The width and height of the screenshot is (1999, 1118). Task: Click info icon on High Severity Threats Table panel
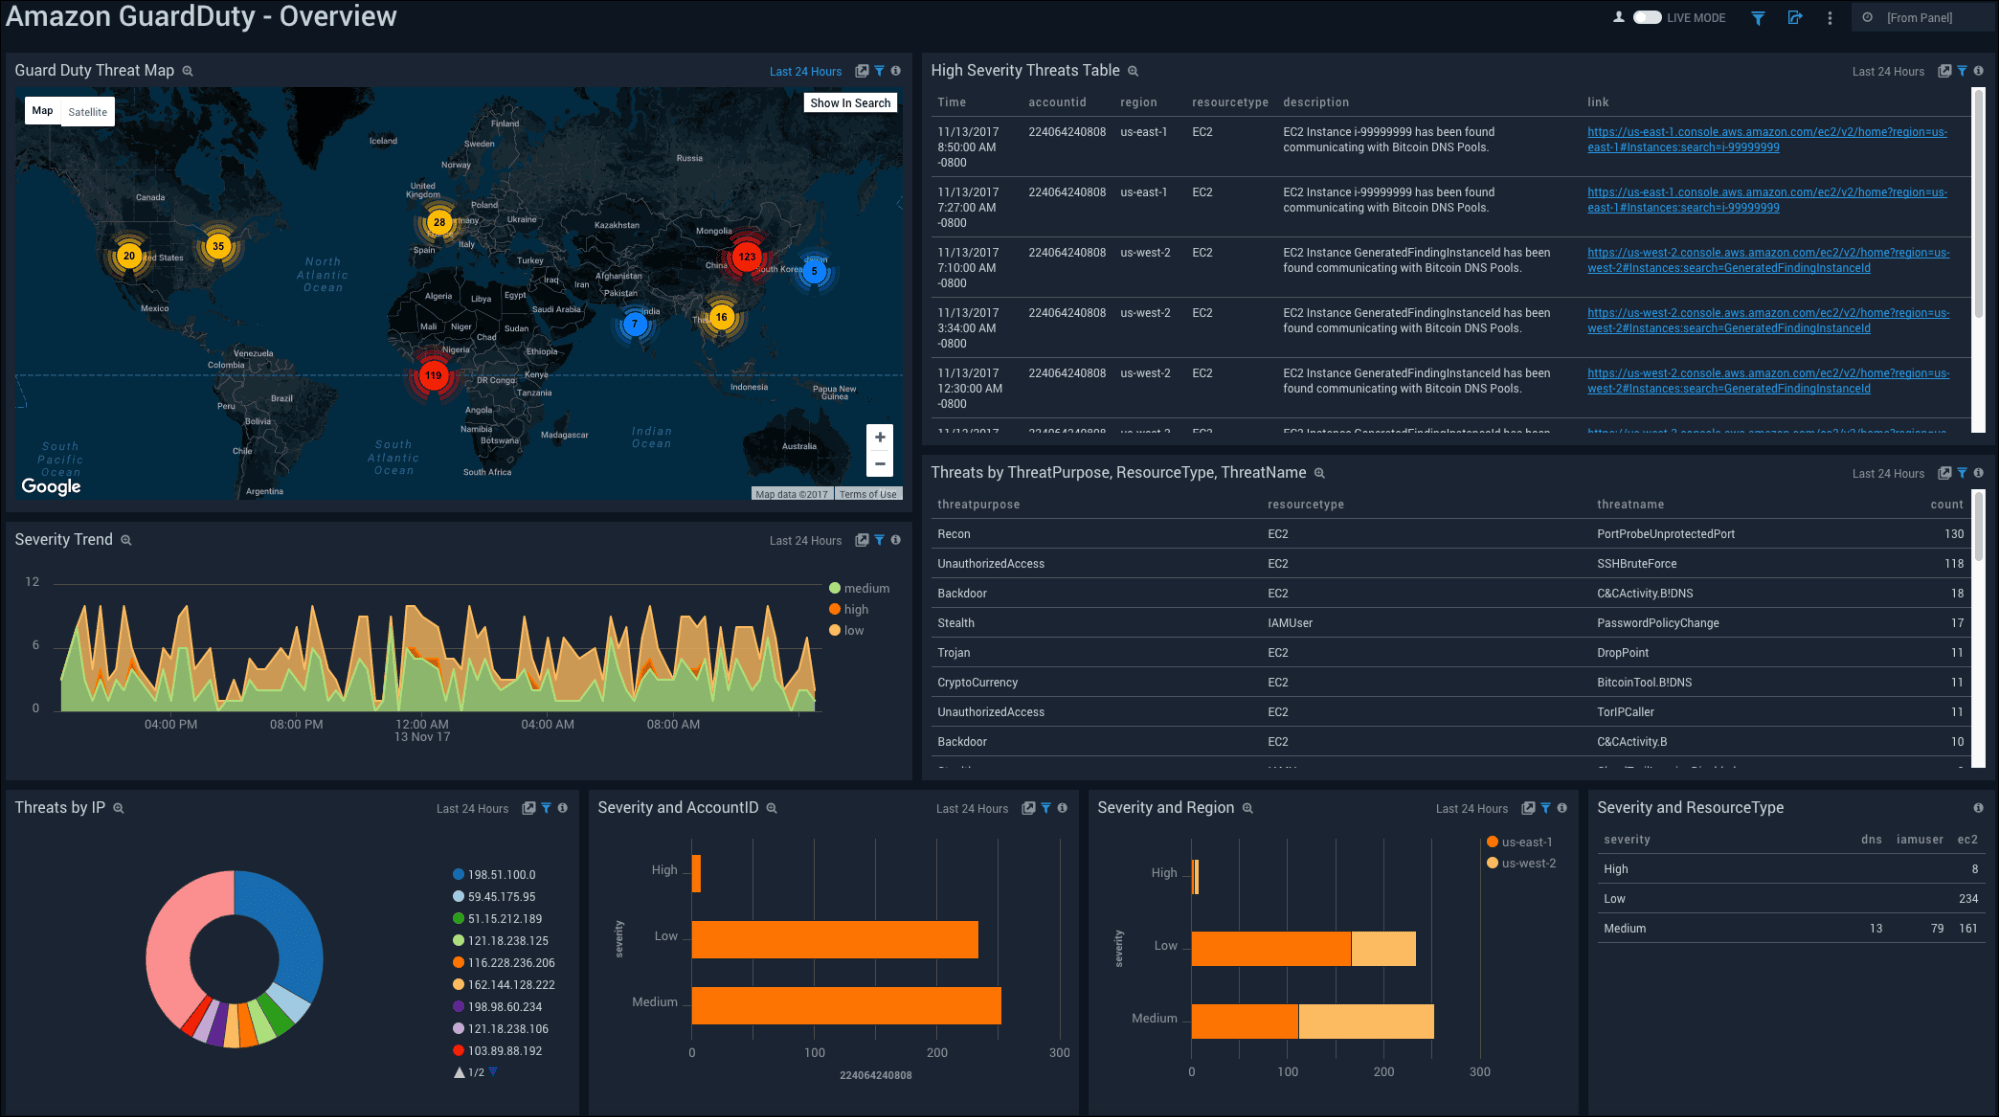click(x=1978, y=71)
